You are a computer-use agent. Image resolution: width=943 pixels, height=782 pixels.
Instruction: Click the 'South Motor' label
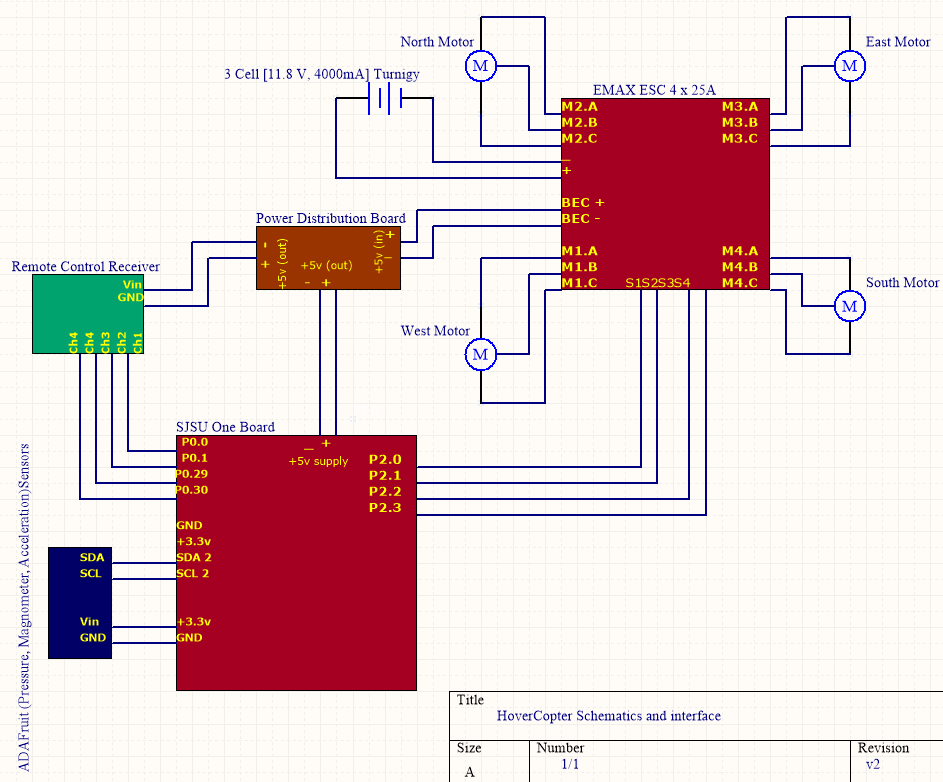902,282
